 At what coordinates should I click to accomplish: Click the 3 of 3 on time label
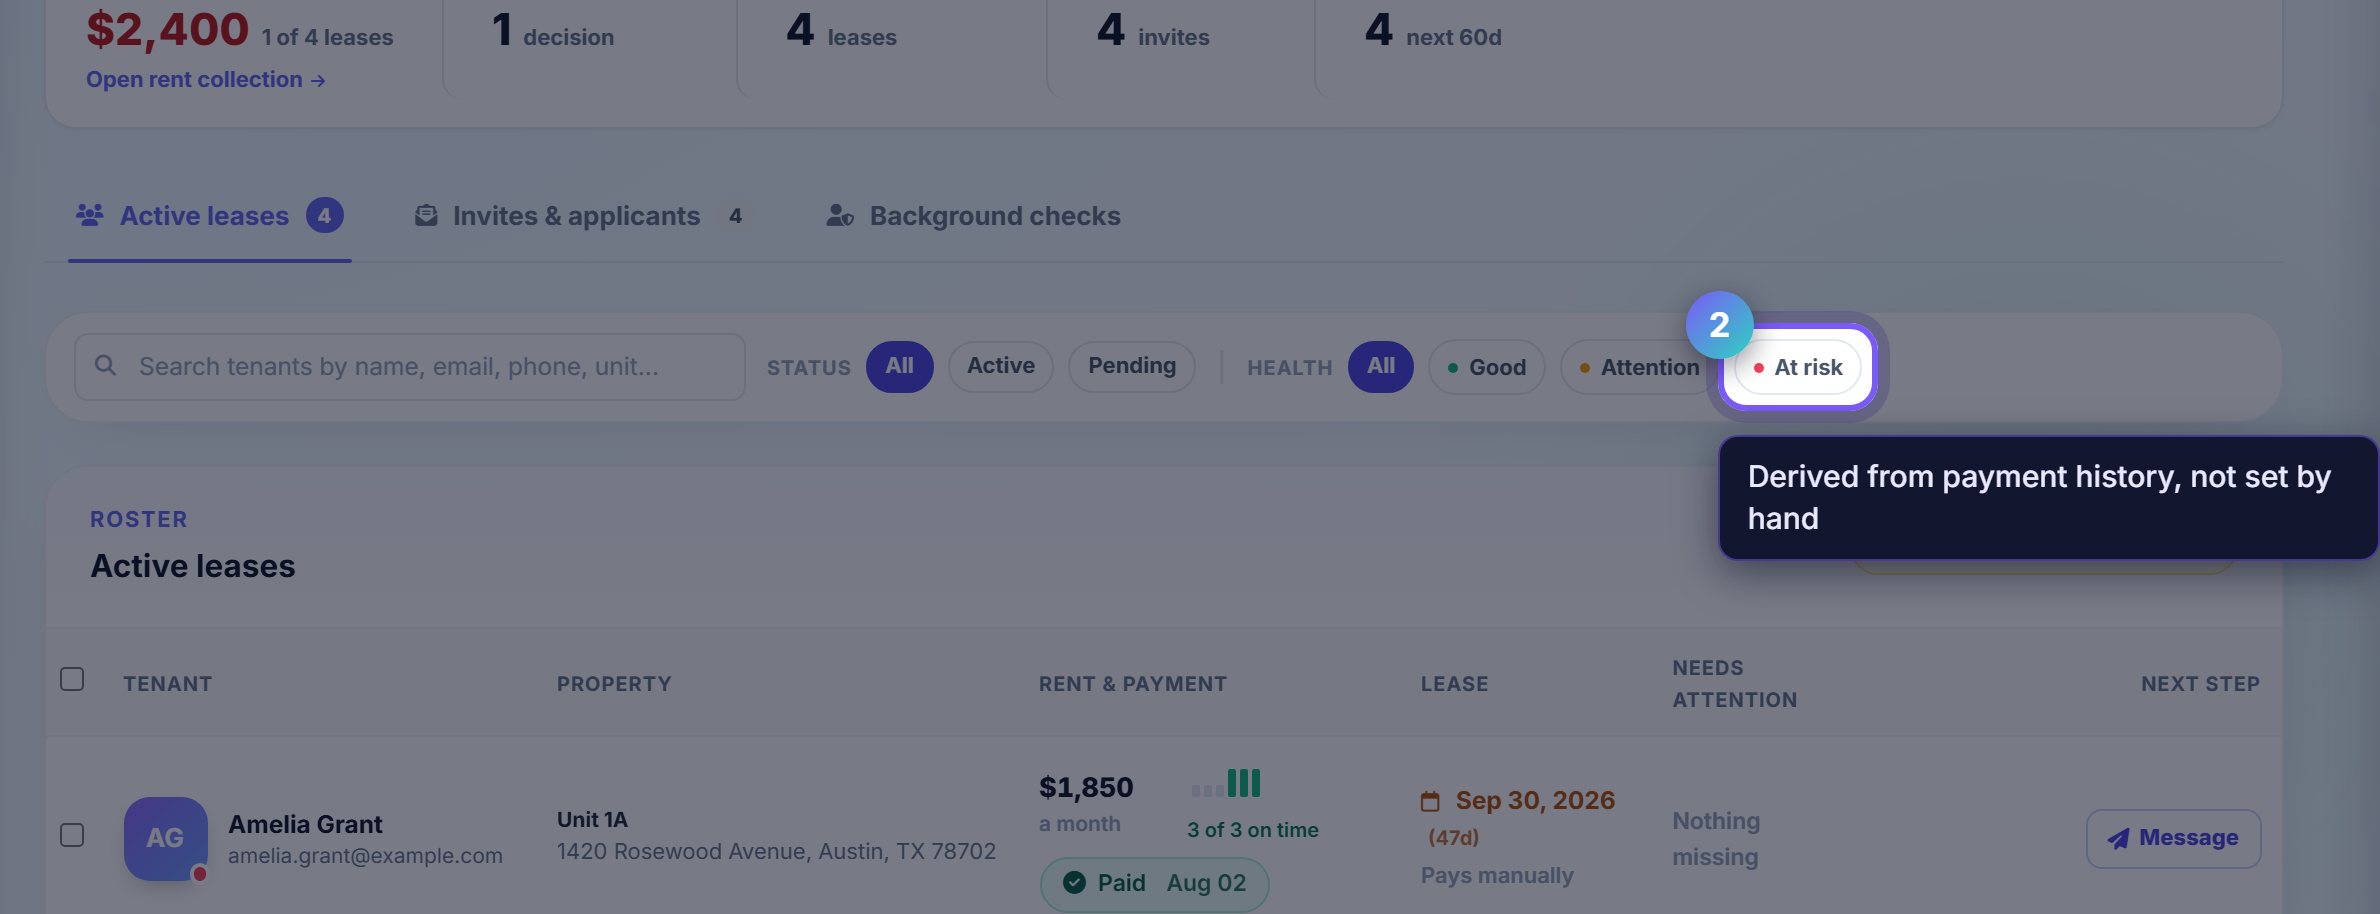(1252, 830)
